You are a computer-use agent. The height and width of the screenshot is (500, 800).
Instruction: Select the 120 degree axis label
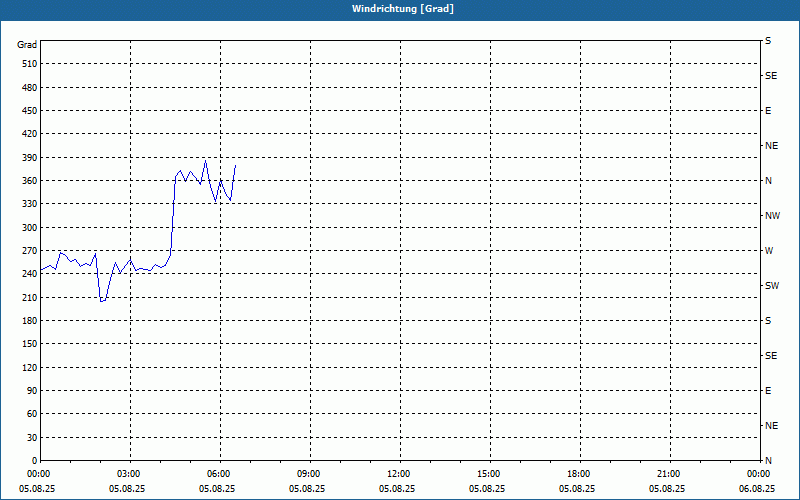pos(30,367)
